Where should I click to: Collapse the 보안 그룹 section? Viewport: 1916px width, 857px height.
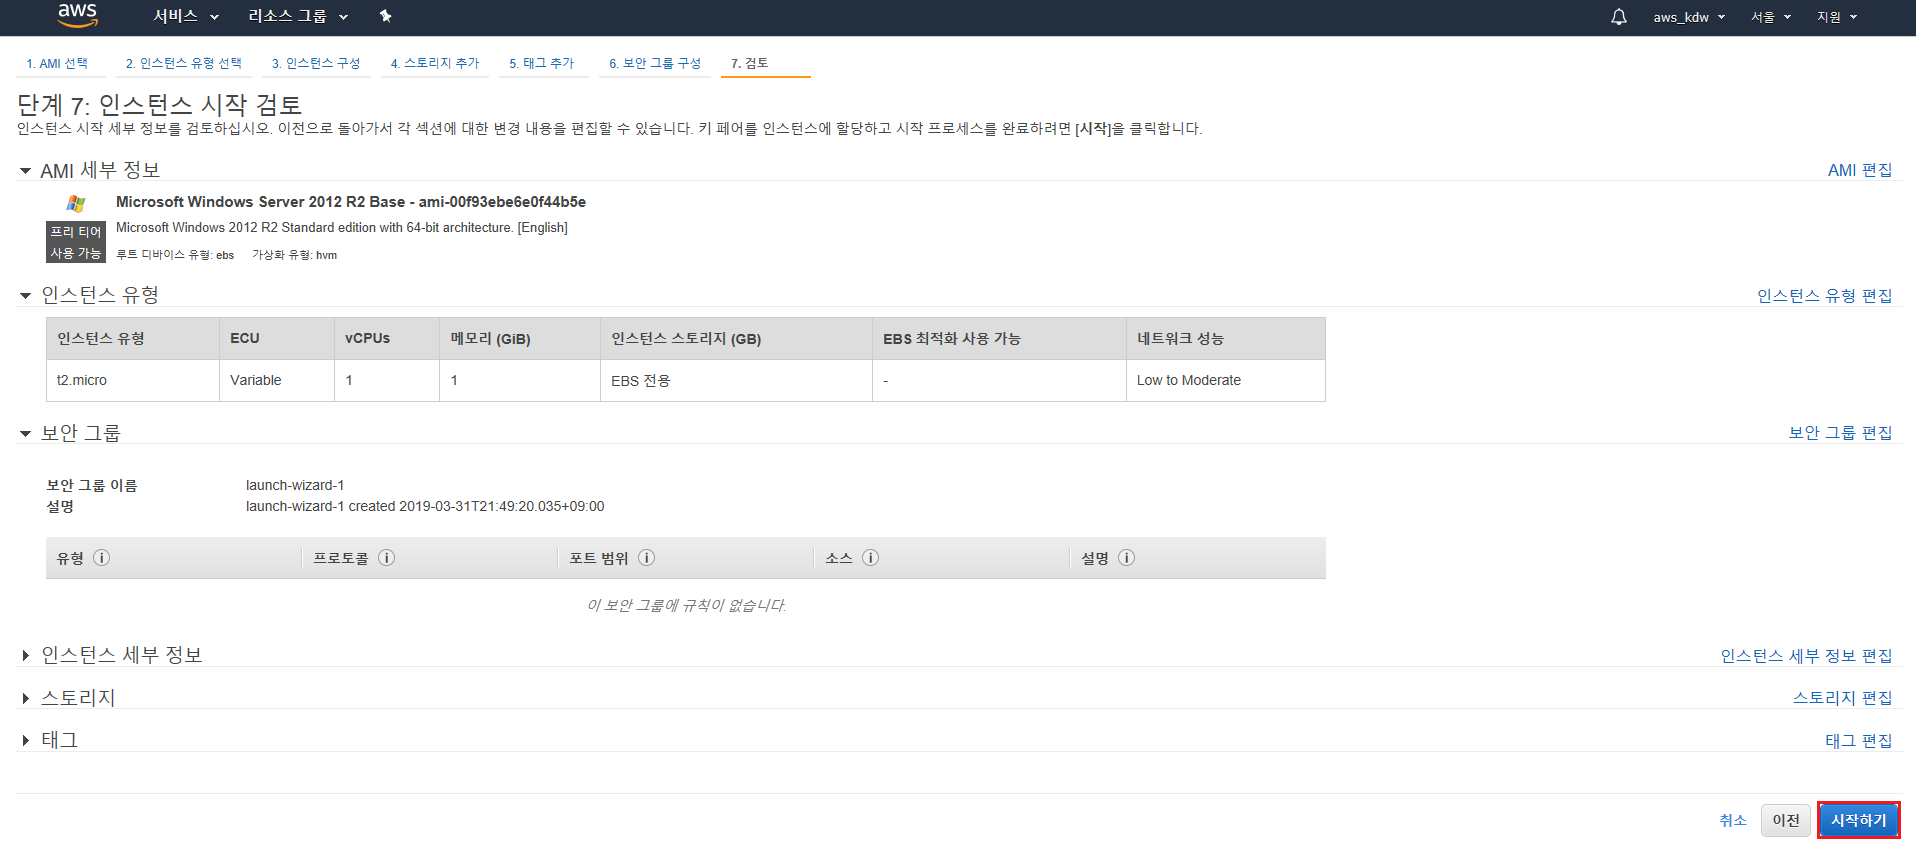click(25, 433)
